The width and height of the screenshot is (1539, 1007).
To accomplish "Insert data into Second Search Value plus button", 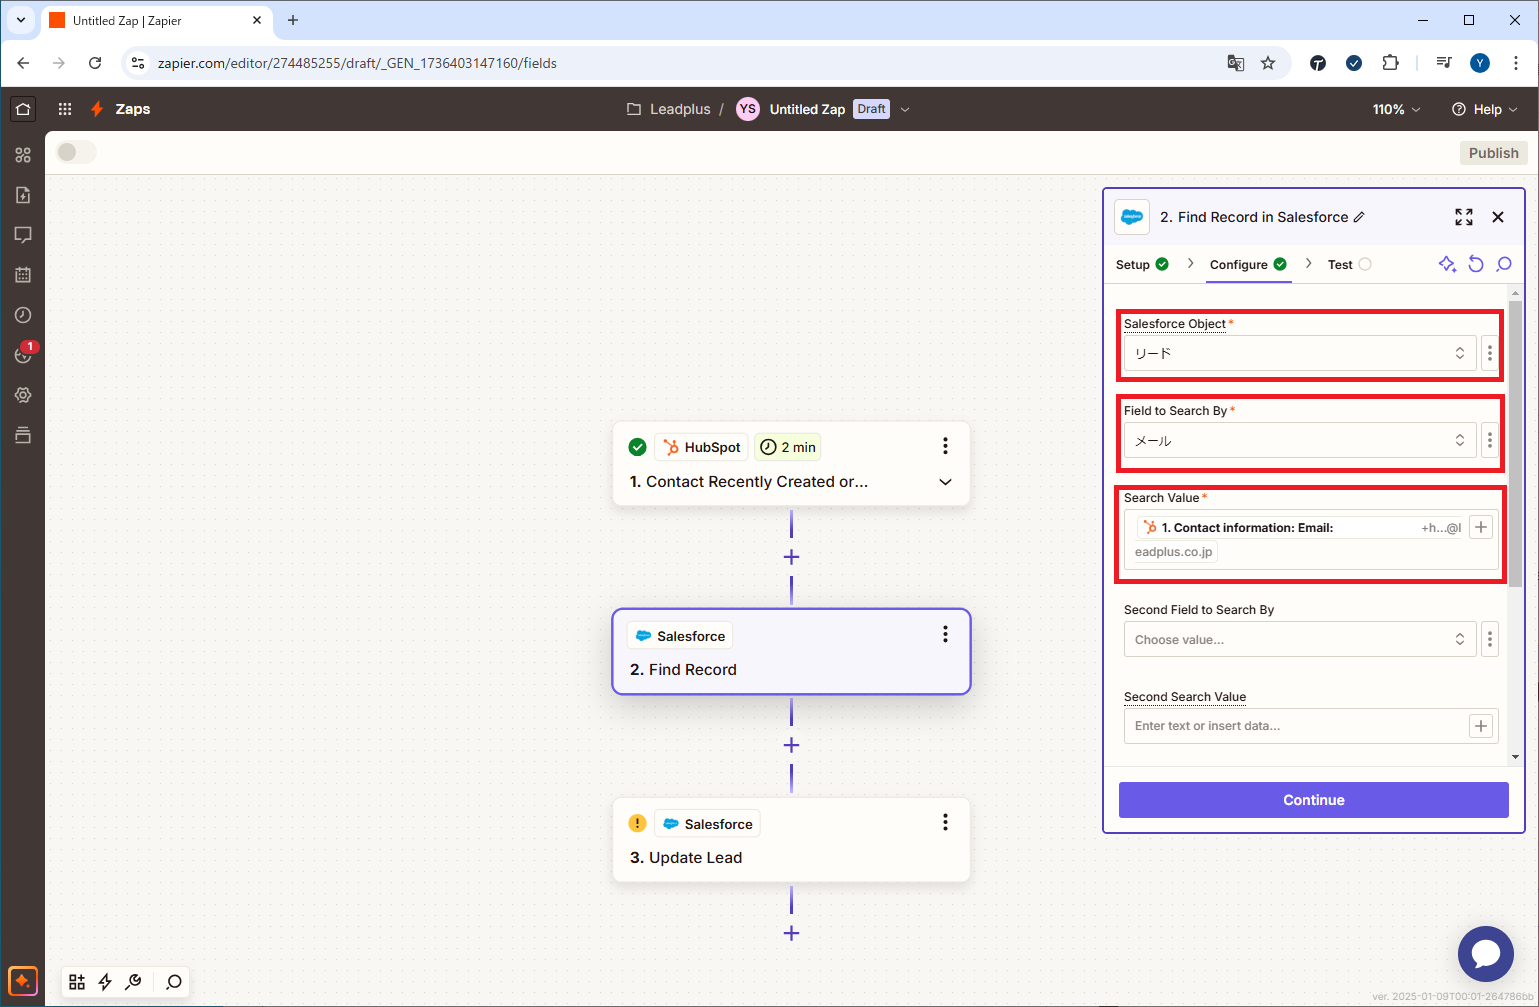I will (x=1481, y=726).
